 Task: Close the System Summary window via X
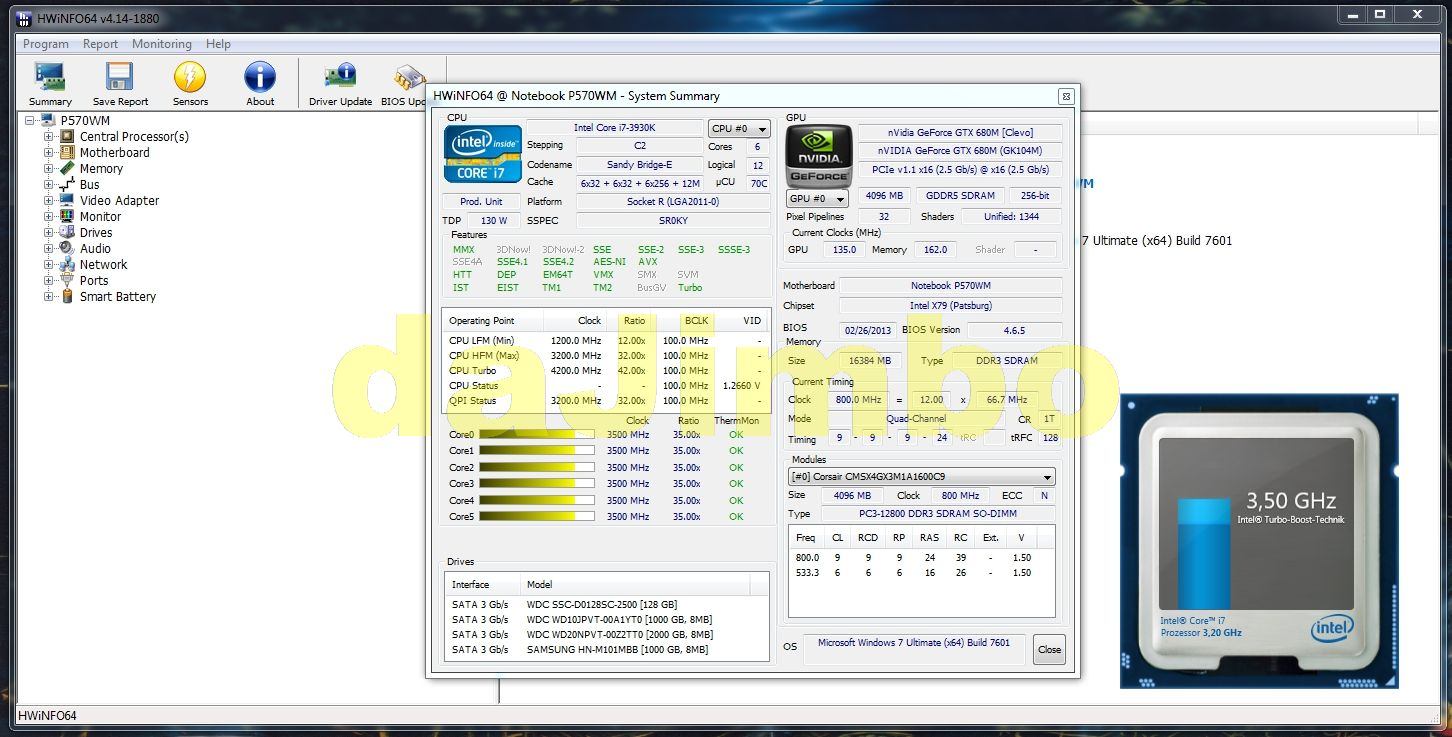[1066, 96]
